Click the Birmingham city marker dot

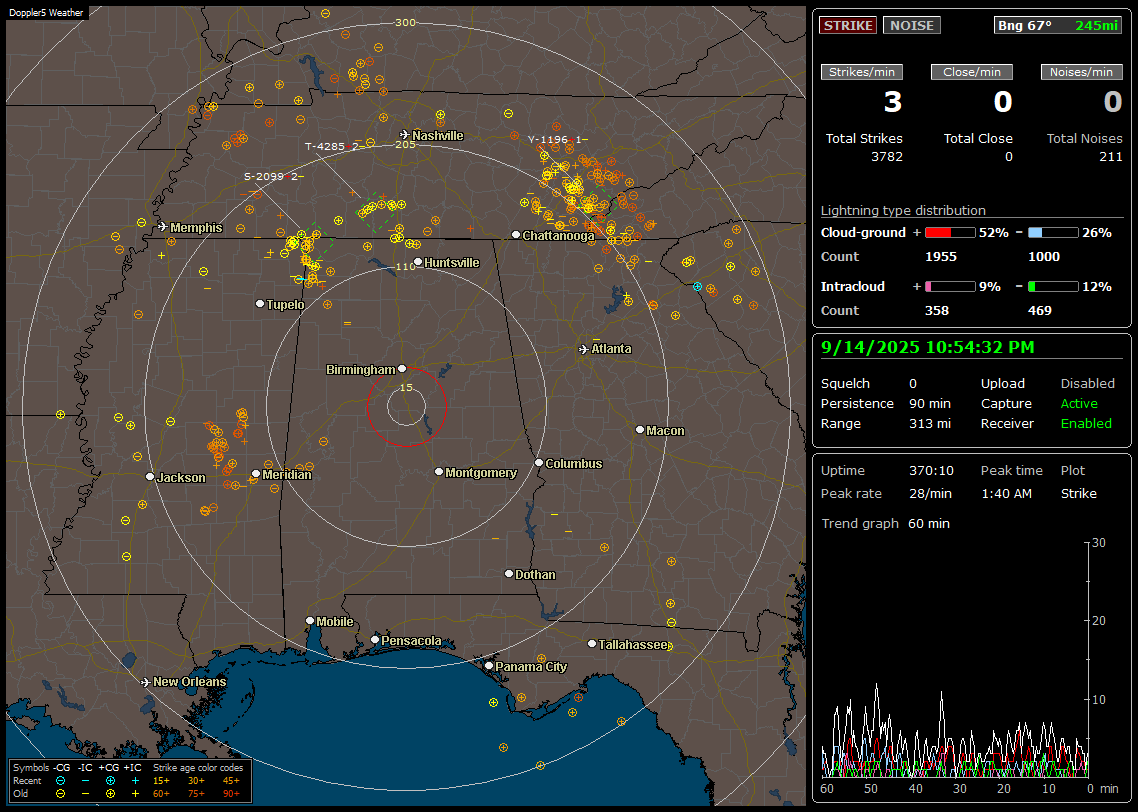click(x=402, y=369)
